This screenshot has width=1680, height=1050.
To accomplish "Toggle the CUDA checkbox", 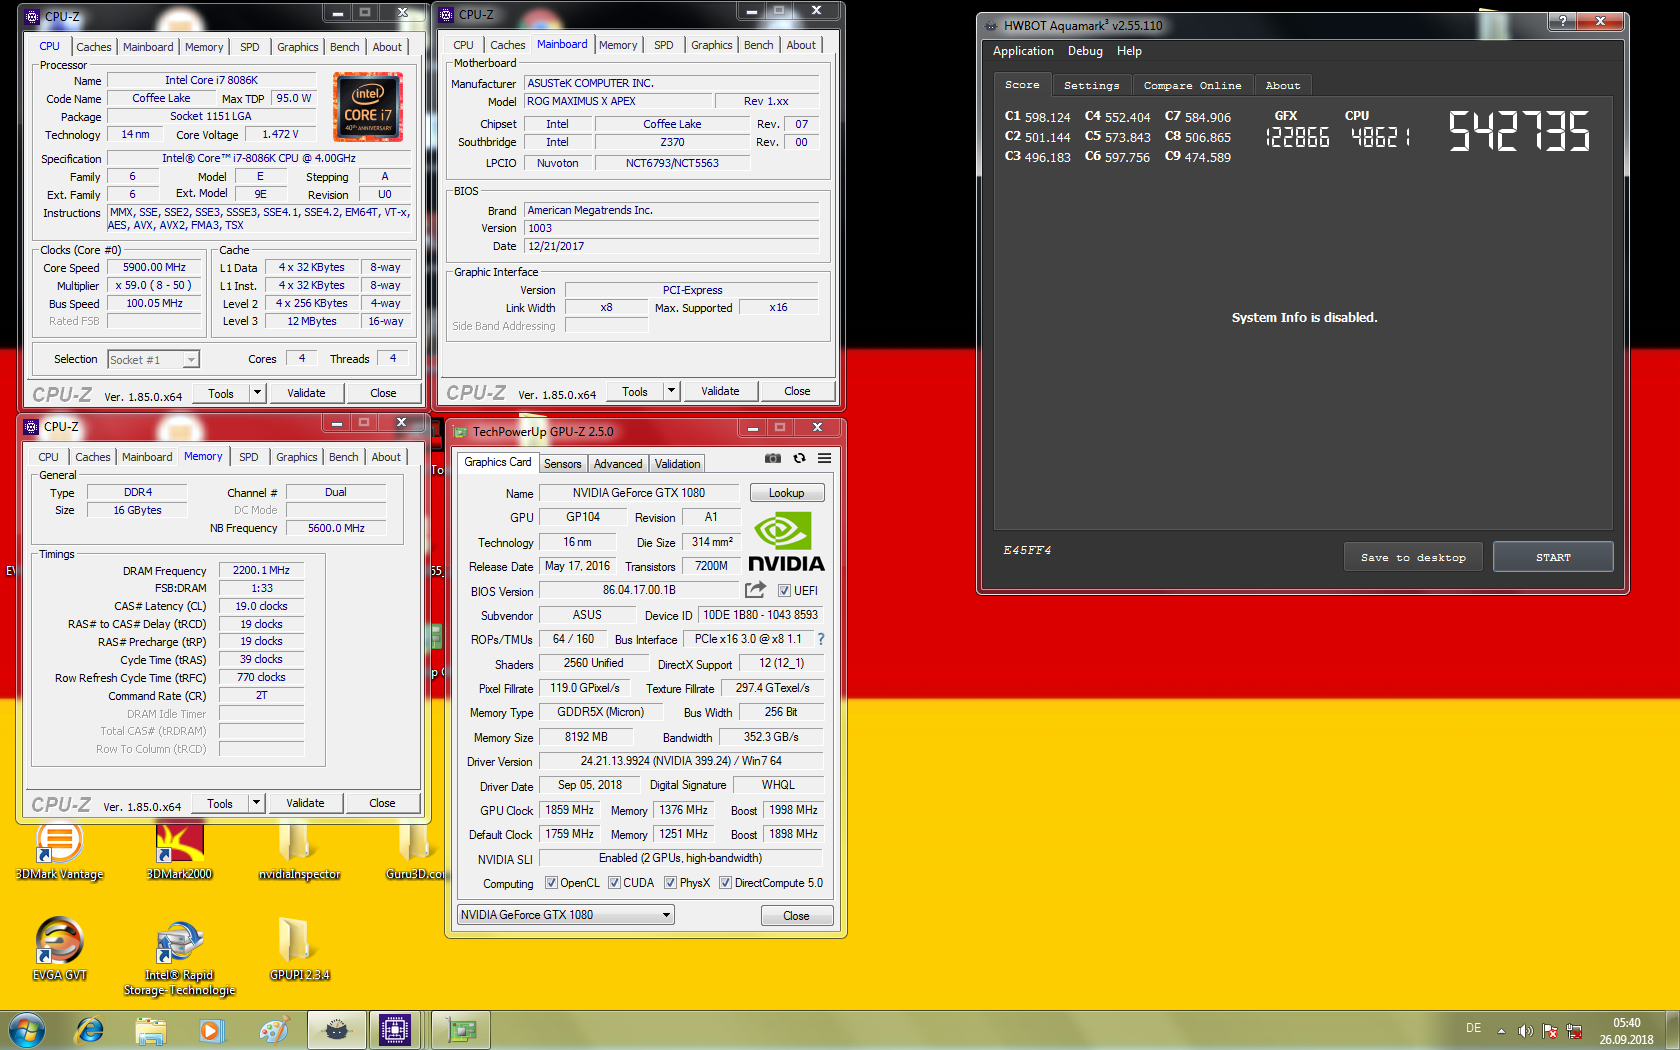I will (x=614, y=883).
